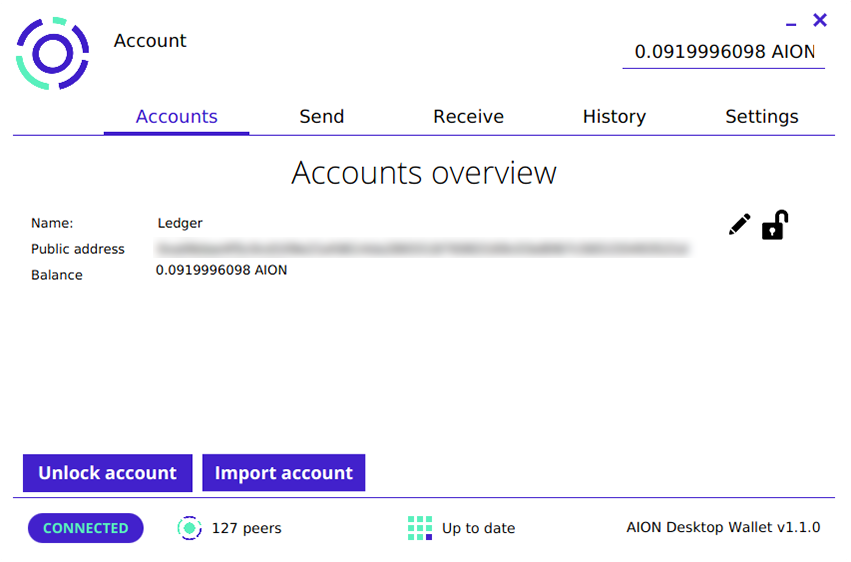Click the Up to date status text
The width and height of the screenshot is (851, 562).
(x=478, y=528)
